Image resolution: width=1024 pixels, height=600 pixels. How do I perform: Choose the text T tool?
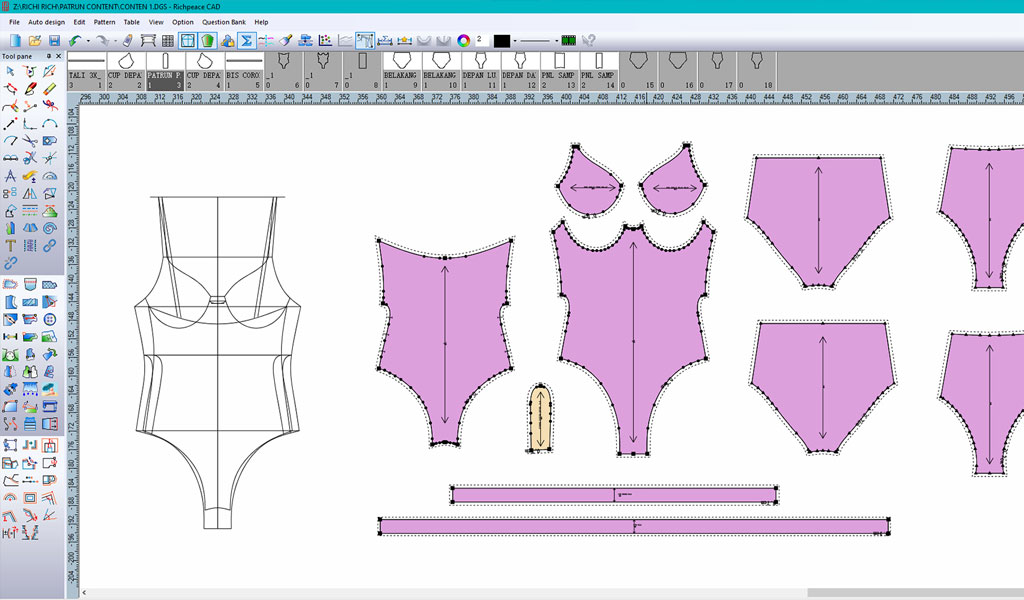[x=10, y=244]
